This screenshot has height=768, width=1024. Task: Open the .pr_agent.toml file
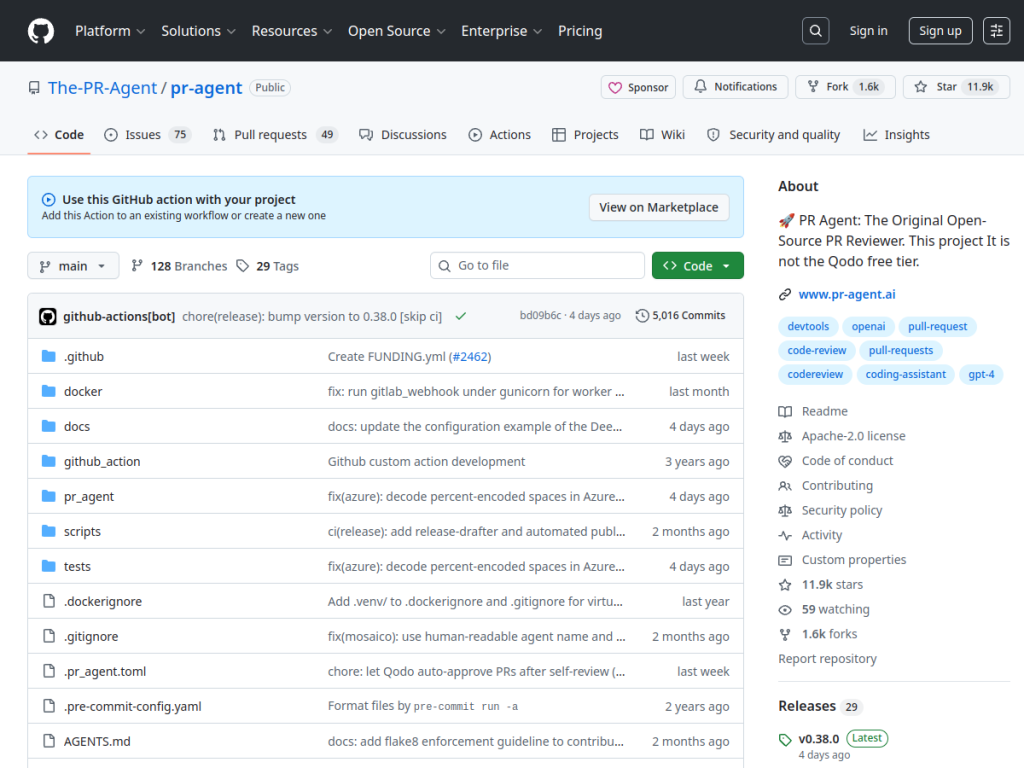click(x=105, y=671)
